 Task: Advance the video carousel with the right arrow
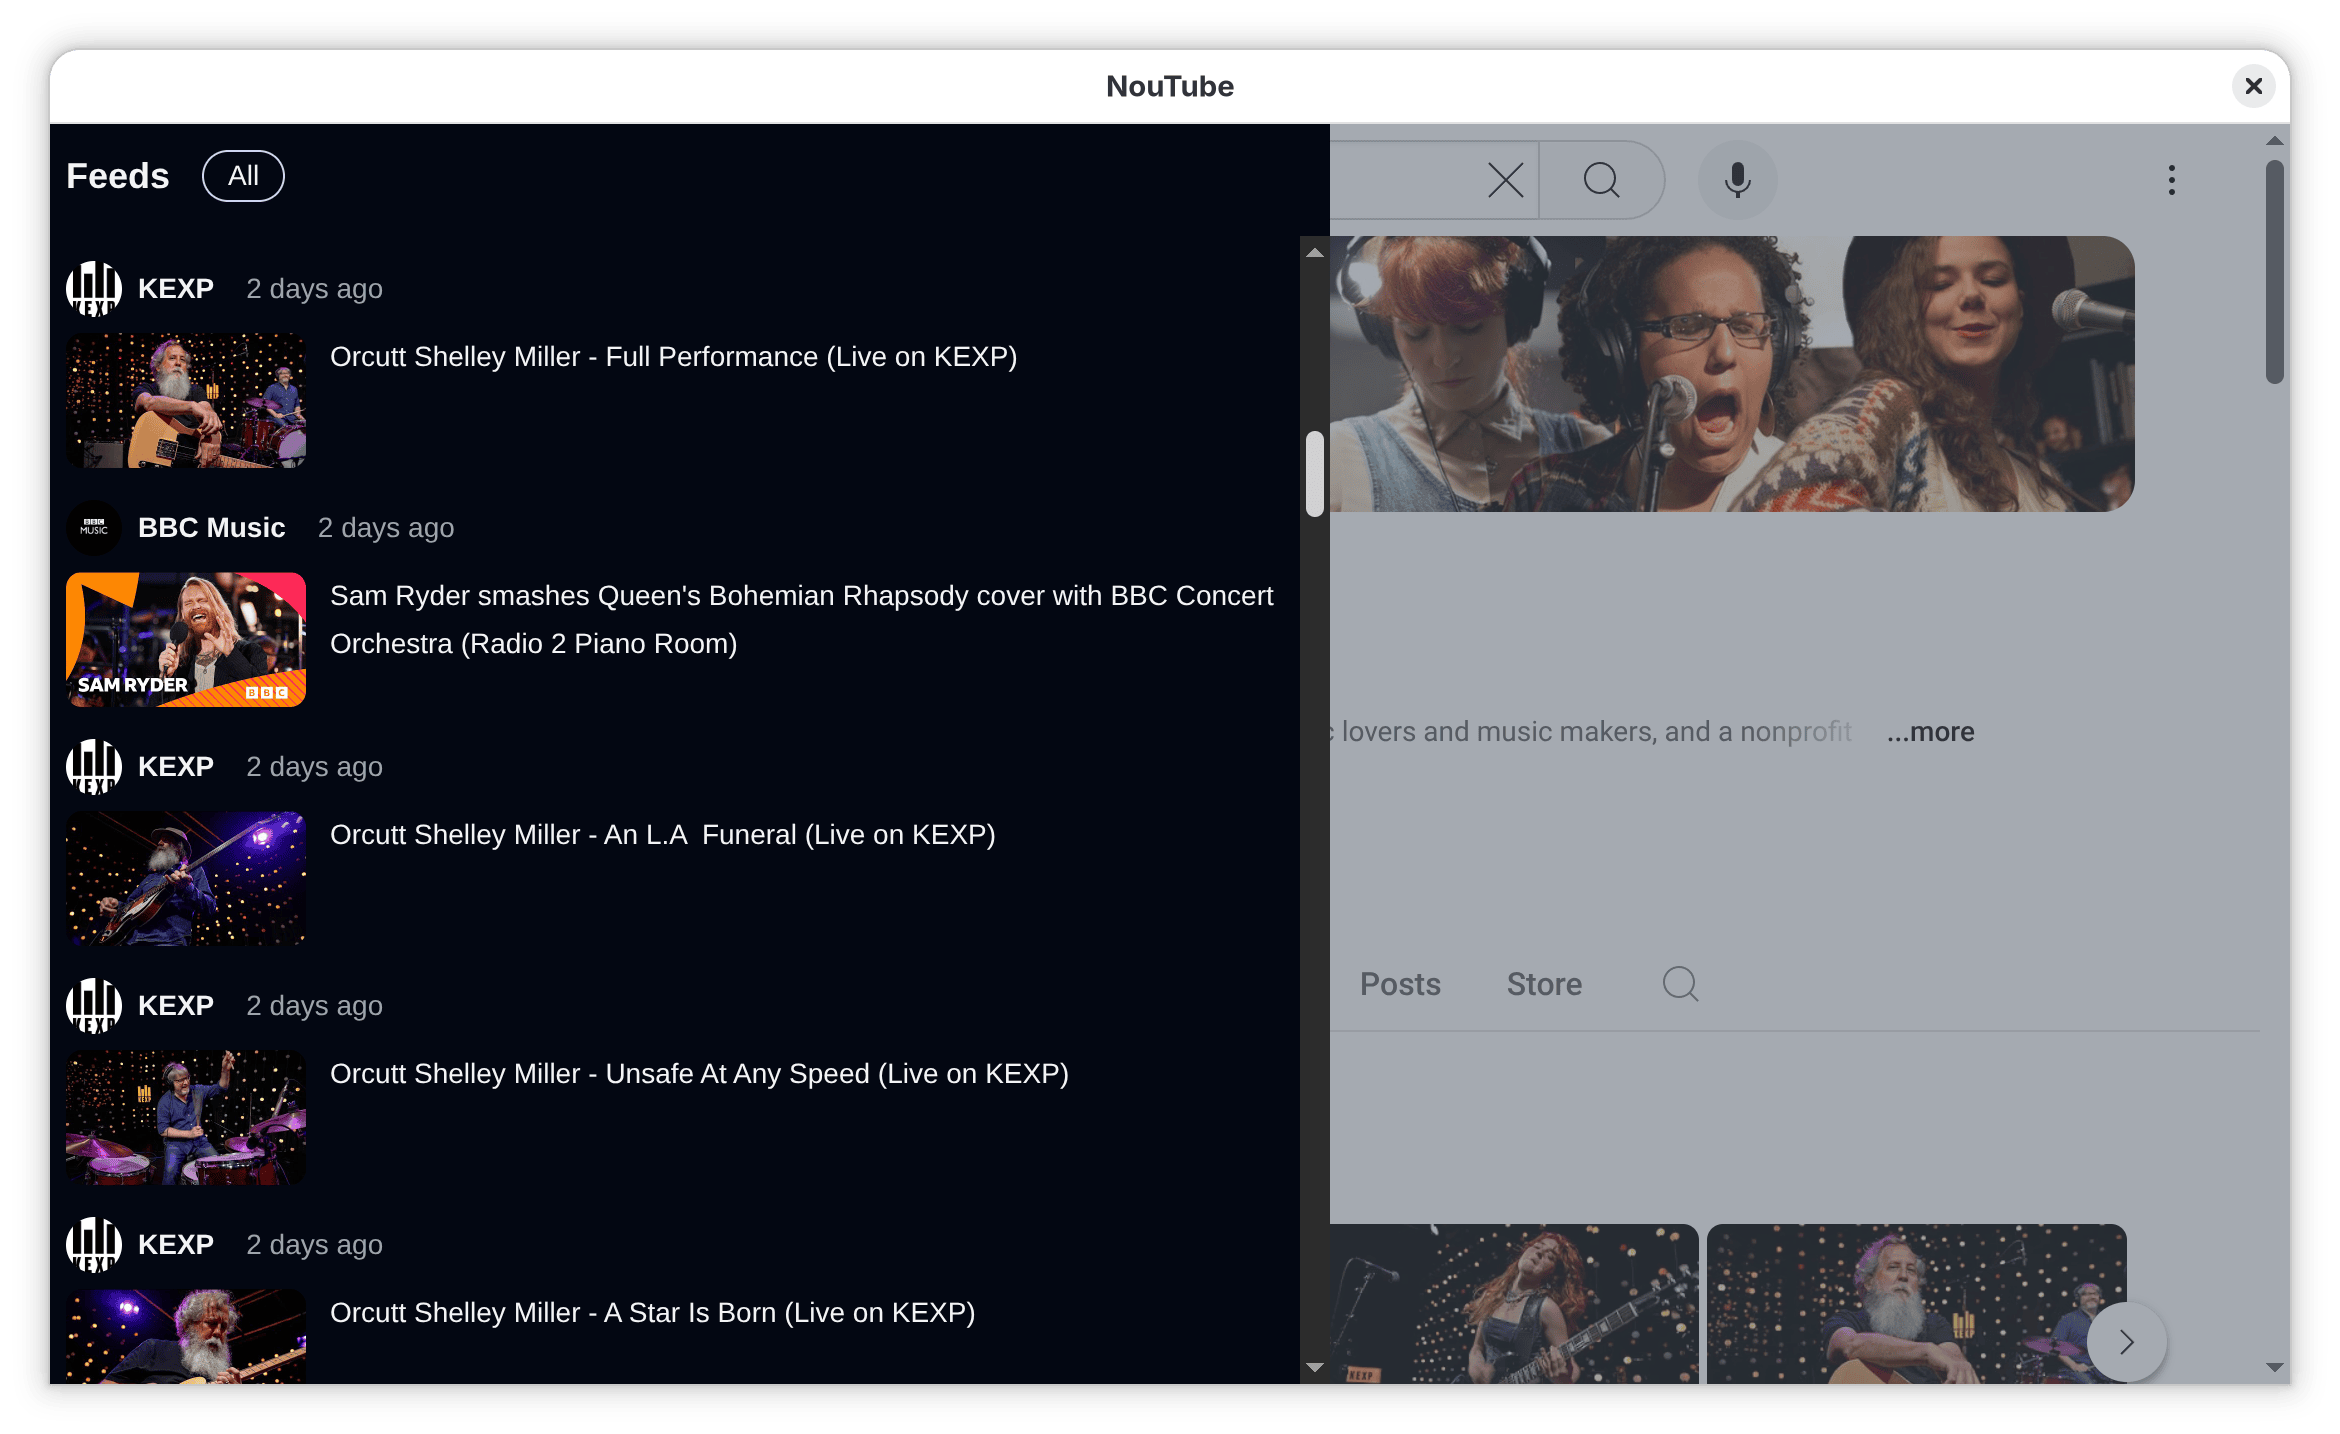(2126, 1341)
